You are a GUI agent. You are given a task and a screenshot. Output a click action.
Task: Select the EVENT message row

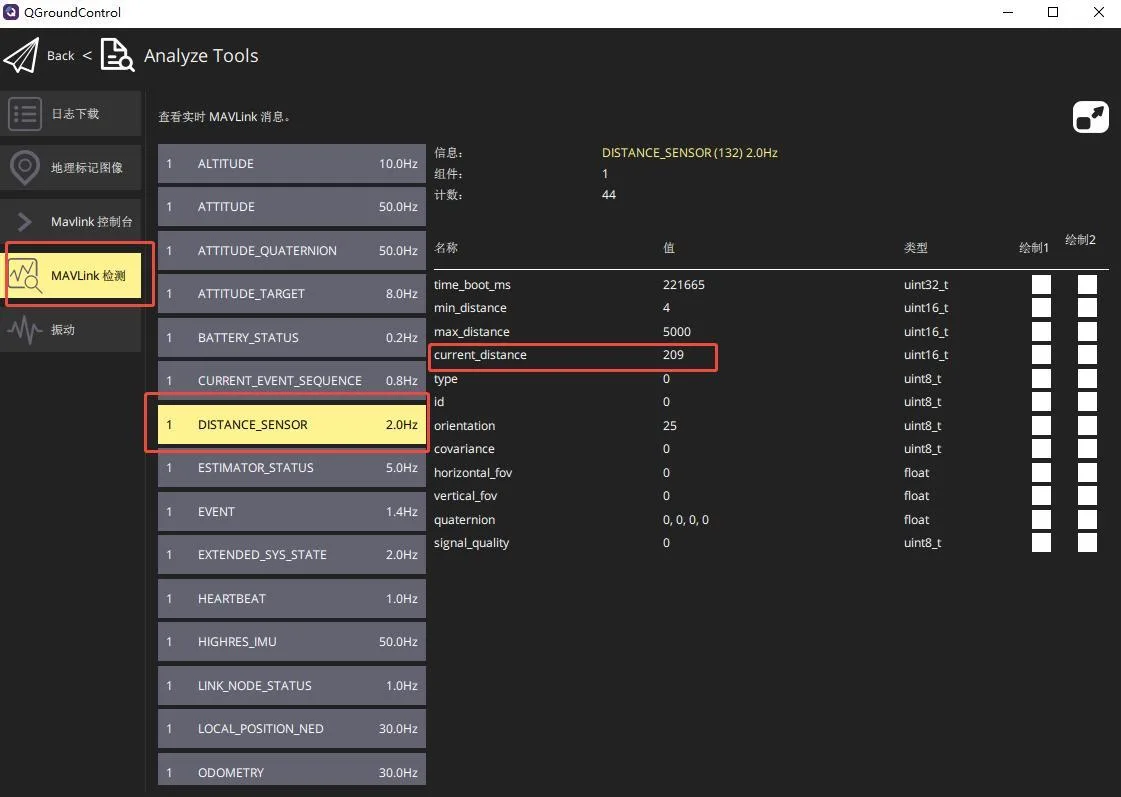[292, 512]
